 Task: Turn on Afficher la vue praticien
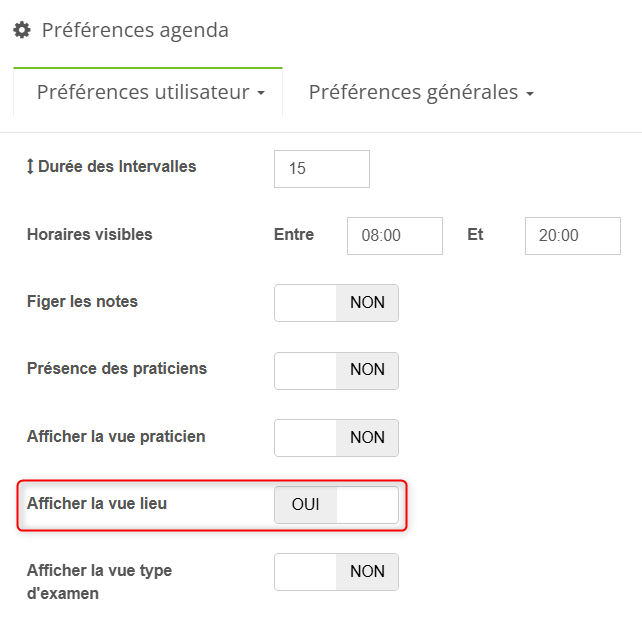(x=336, y=437)
